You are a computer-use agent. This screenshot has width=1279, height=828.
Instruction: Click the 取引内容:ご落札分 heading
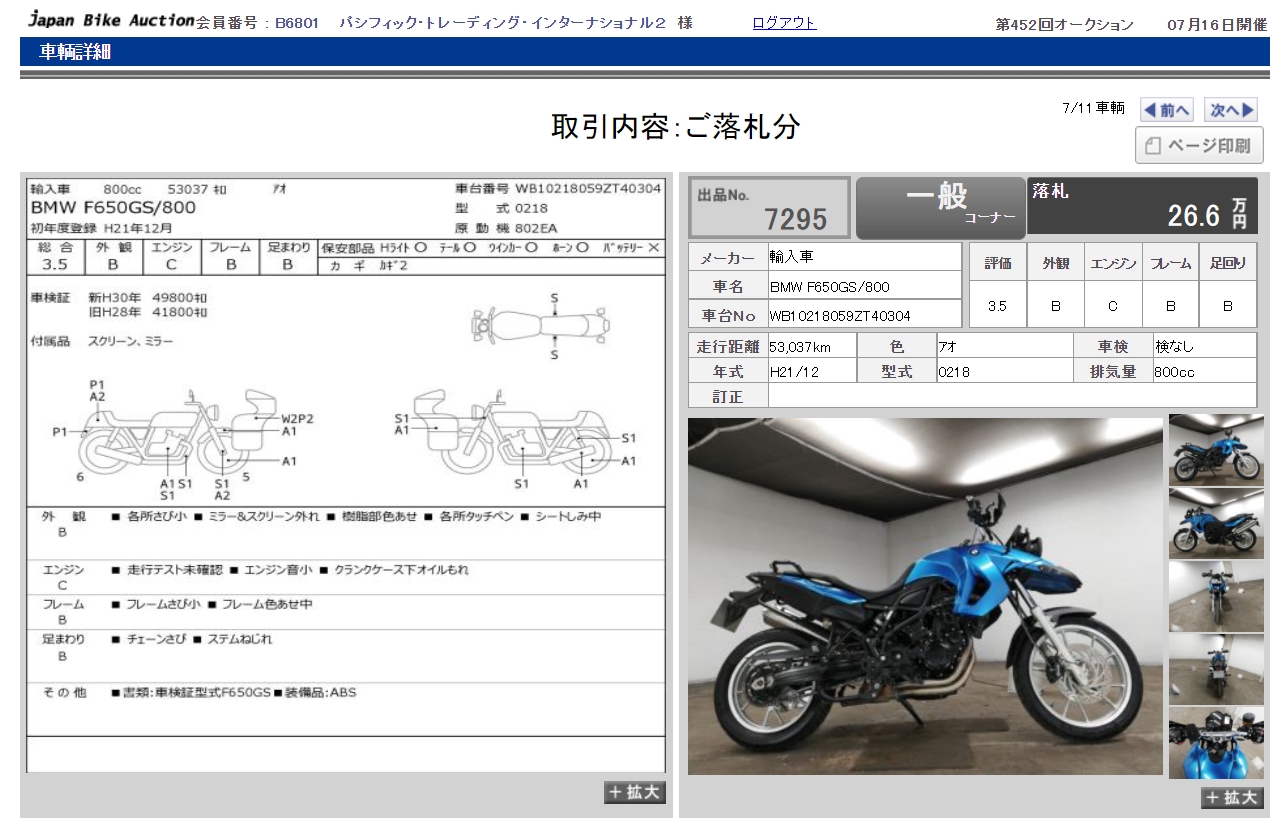click(676, 127)
